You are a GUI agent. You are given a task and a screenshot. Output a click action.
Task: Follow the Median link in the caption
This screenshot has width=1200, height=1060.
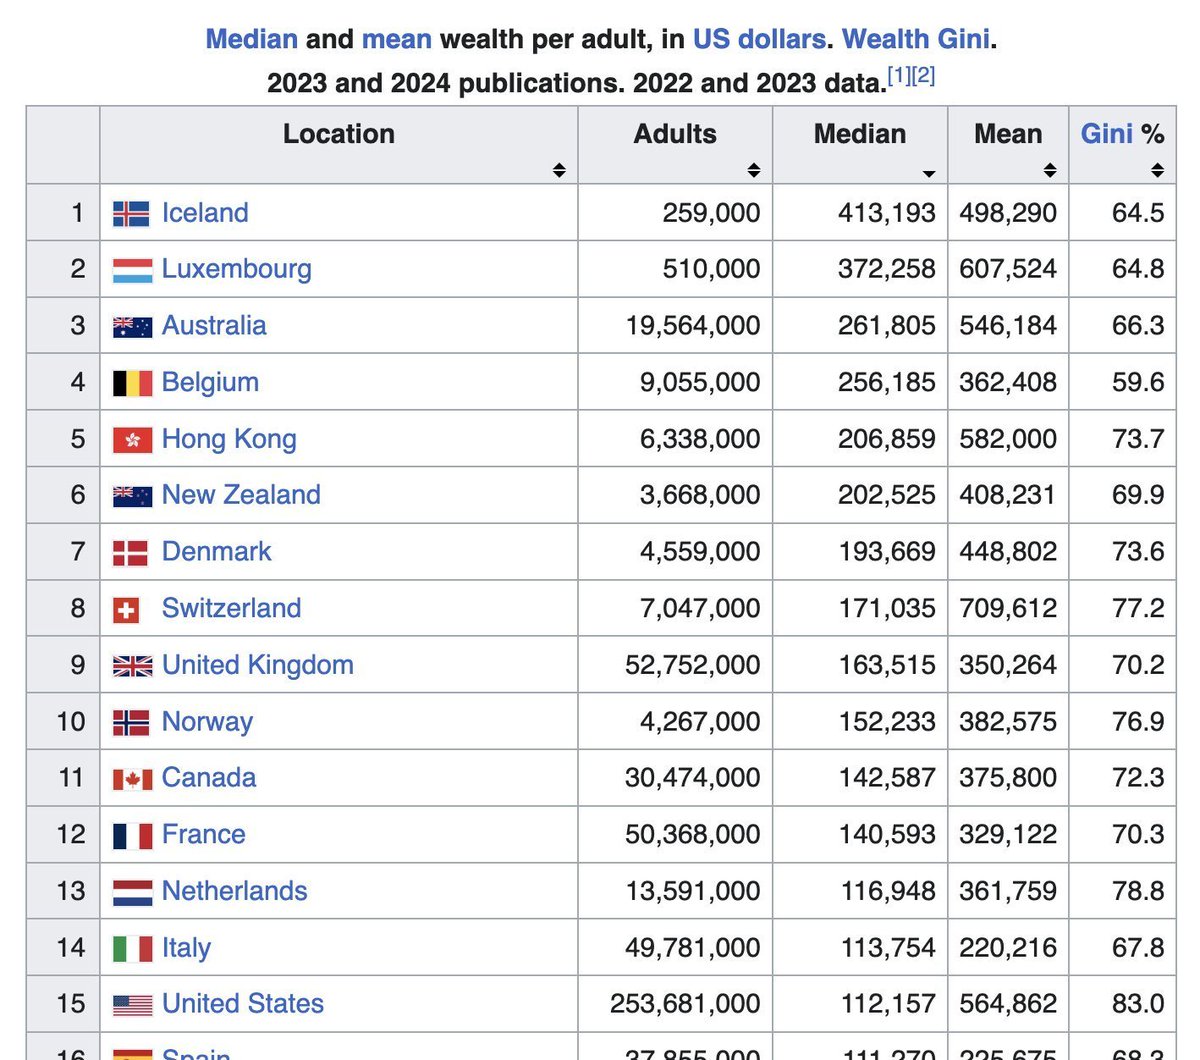251,39
